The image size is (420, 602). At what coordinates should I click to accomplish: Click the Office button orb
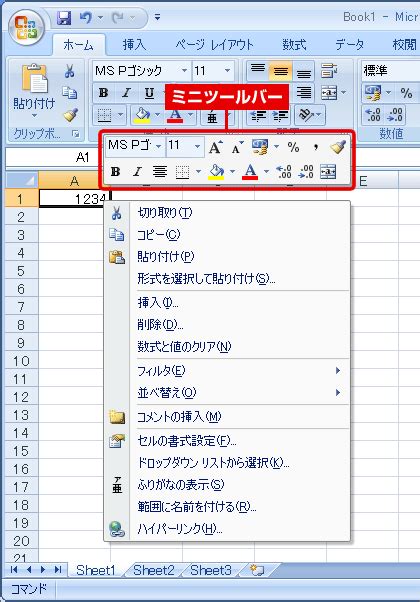click(26, 26)
